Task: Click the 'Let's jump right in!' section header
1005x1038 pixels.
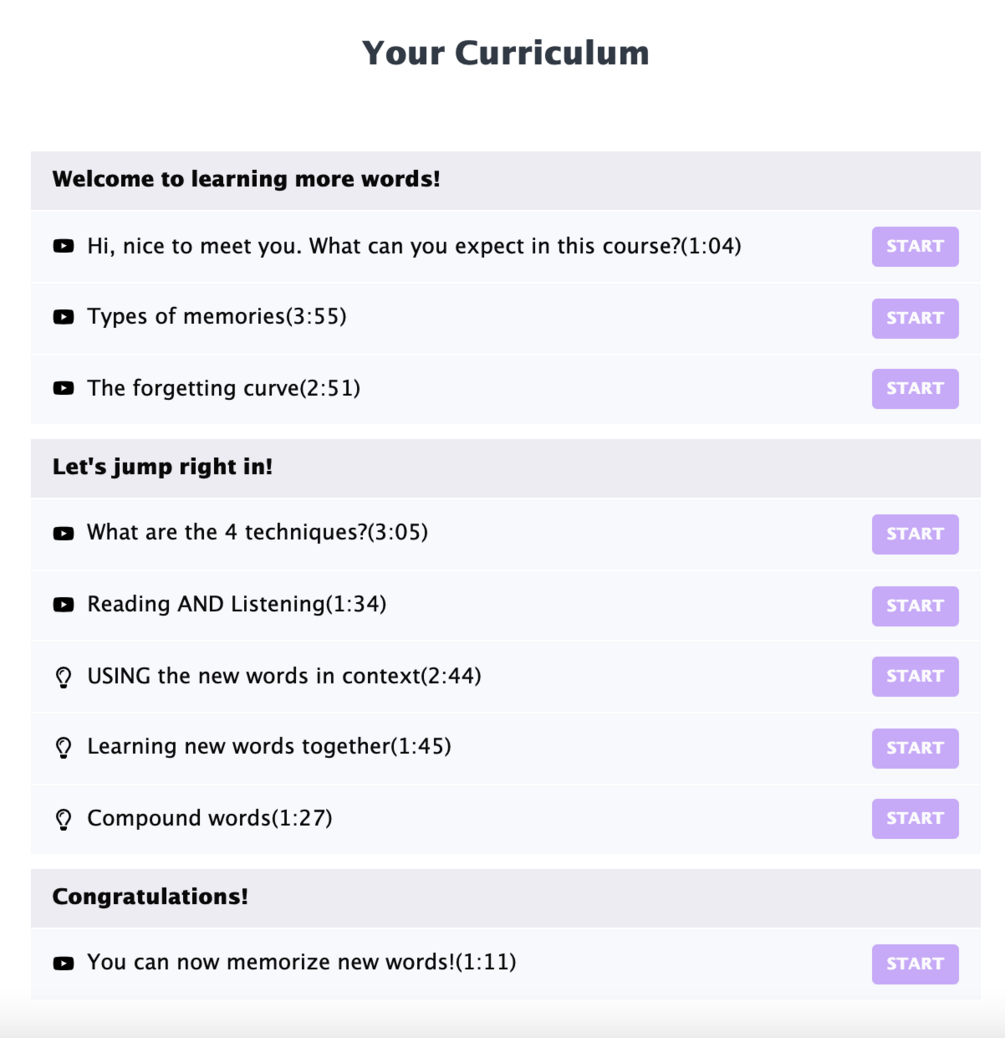Action: pyautogui.click(x=162, y=467)
